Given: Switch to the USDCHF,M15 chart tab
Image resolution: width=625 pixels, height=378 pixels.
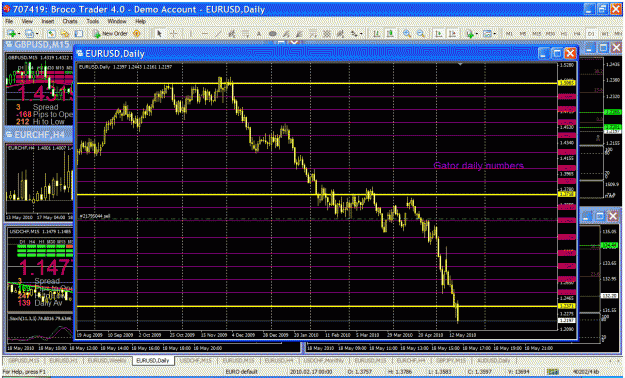Looking at the screenshot, I should click(196, 360).
